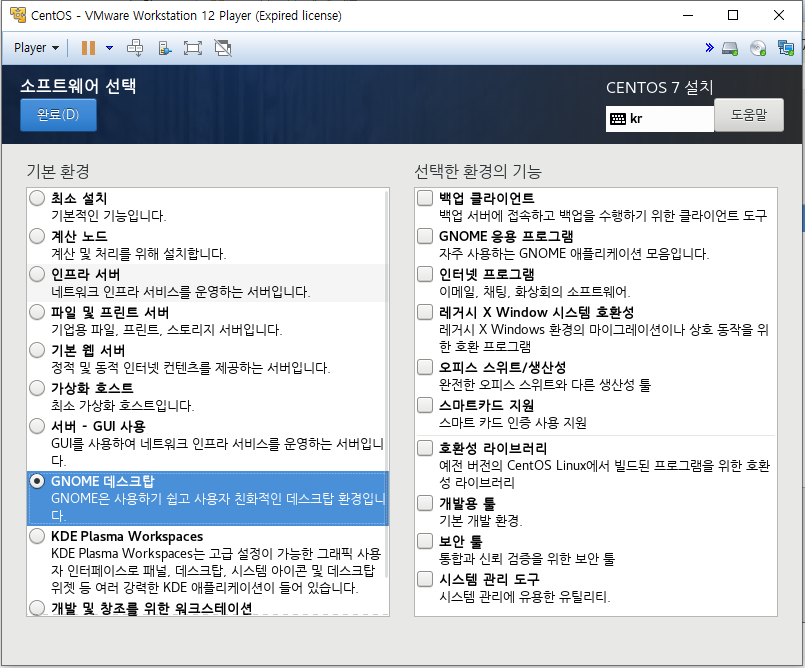The height and width of the screenshot is (668, 805).
Task: Select the GNOME 데스크탑 radio button
Action: coord(37,481)
